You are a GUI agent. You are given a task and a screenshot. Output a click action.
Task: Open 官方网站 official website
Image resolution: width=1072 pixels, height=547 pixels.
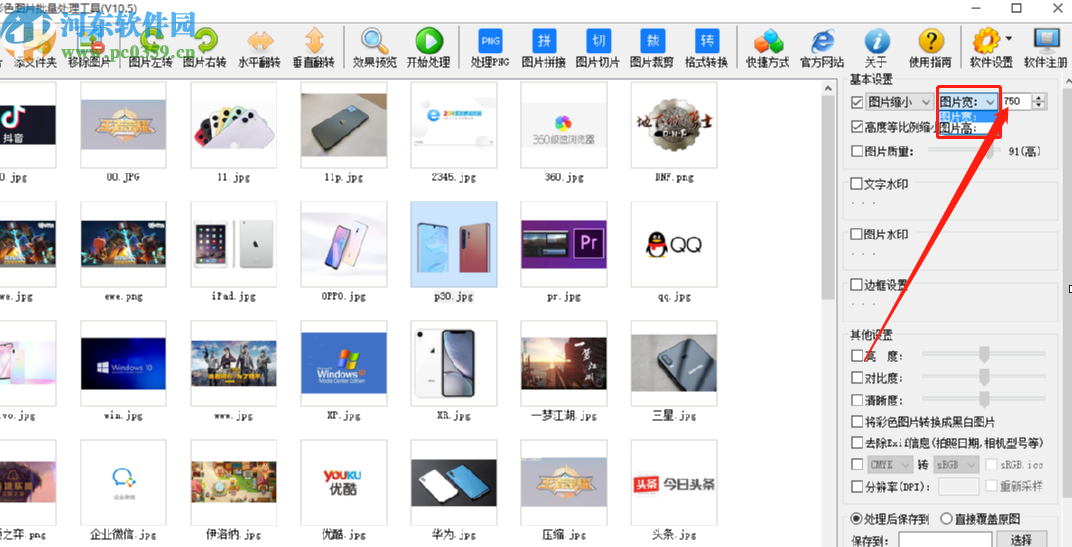click(x=822, y=49)
